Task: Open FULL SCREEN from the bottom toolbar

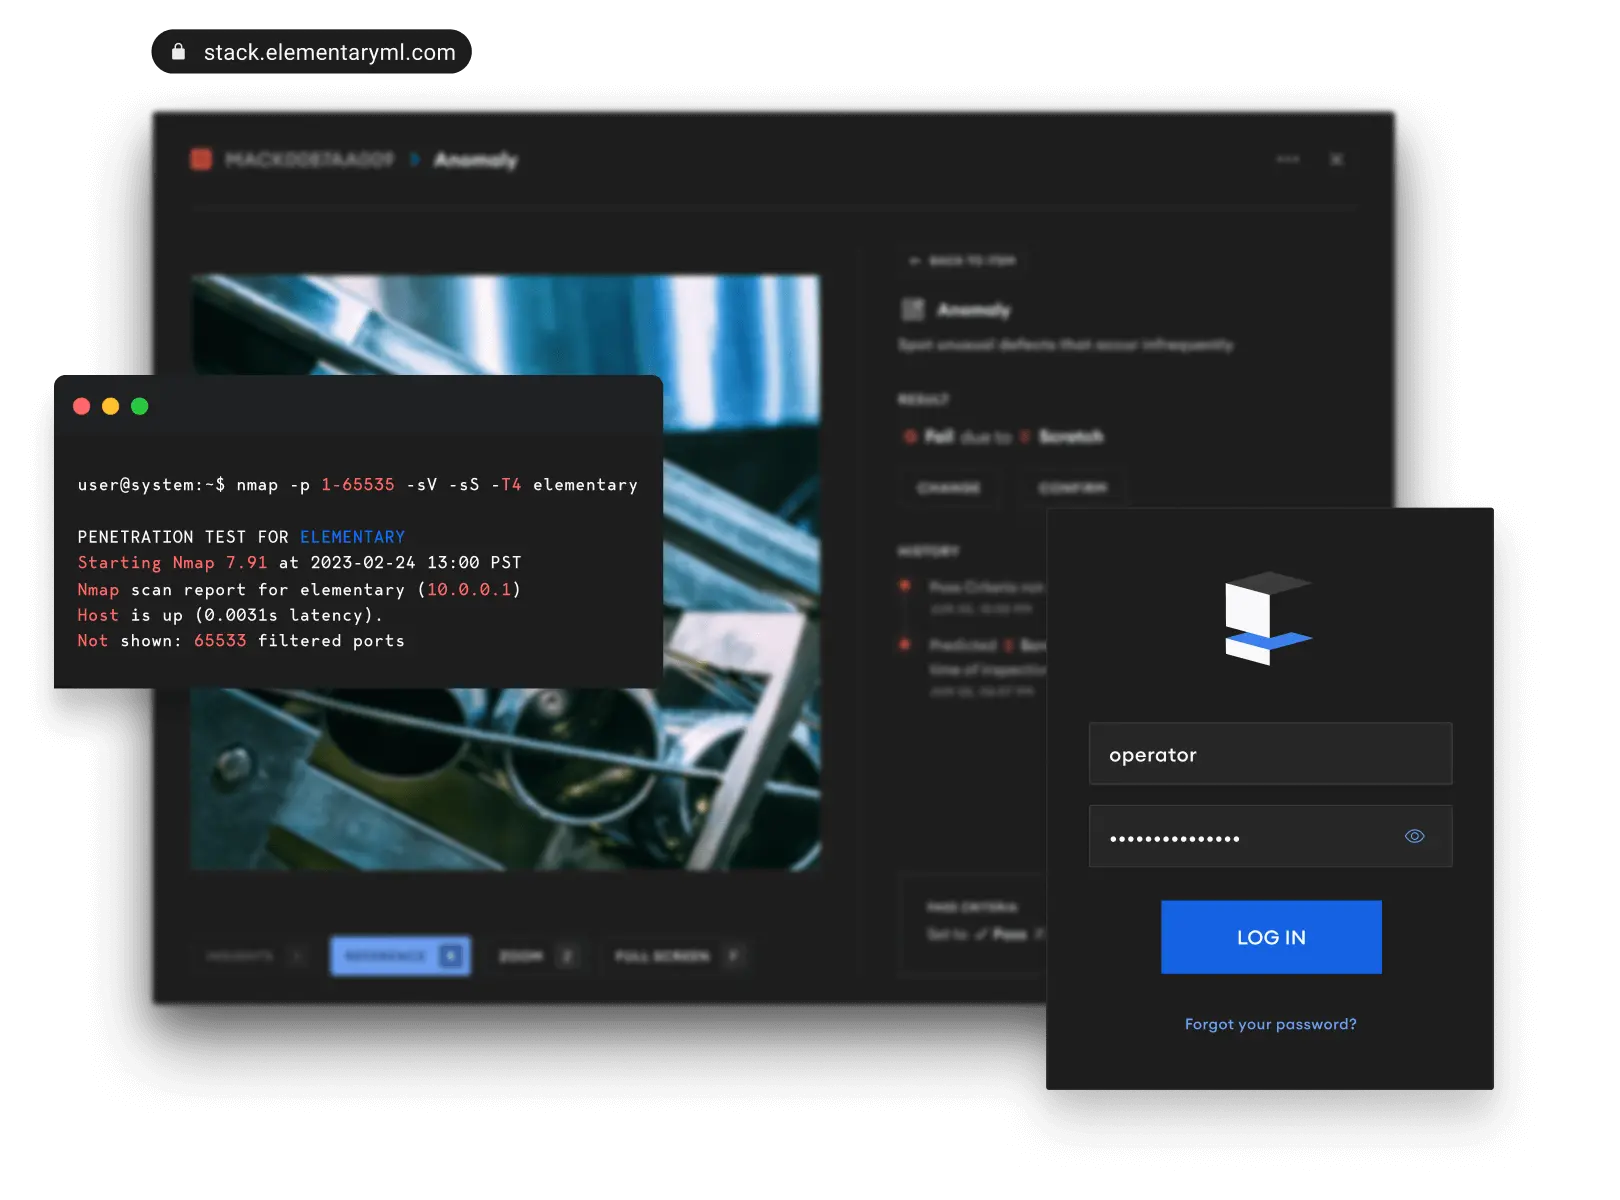Action: 660,956
